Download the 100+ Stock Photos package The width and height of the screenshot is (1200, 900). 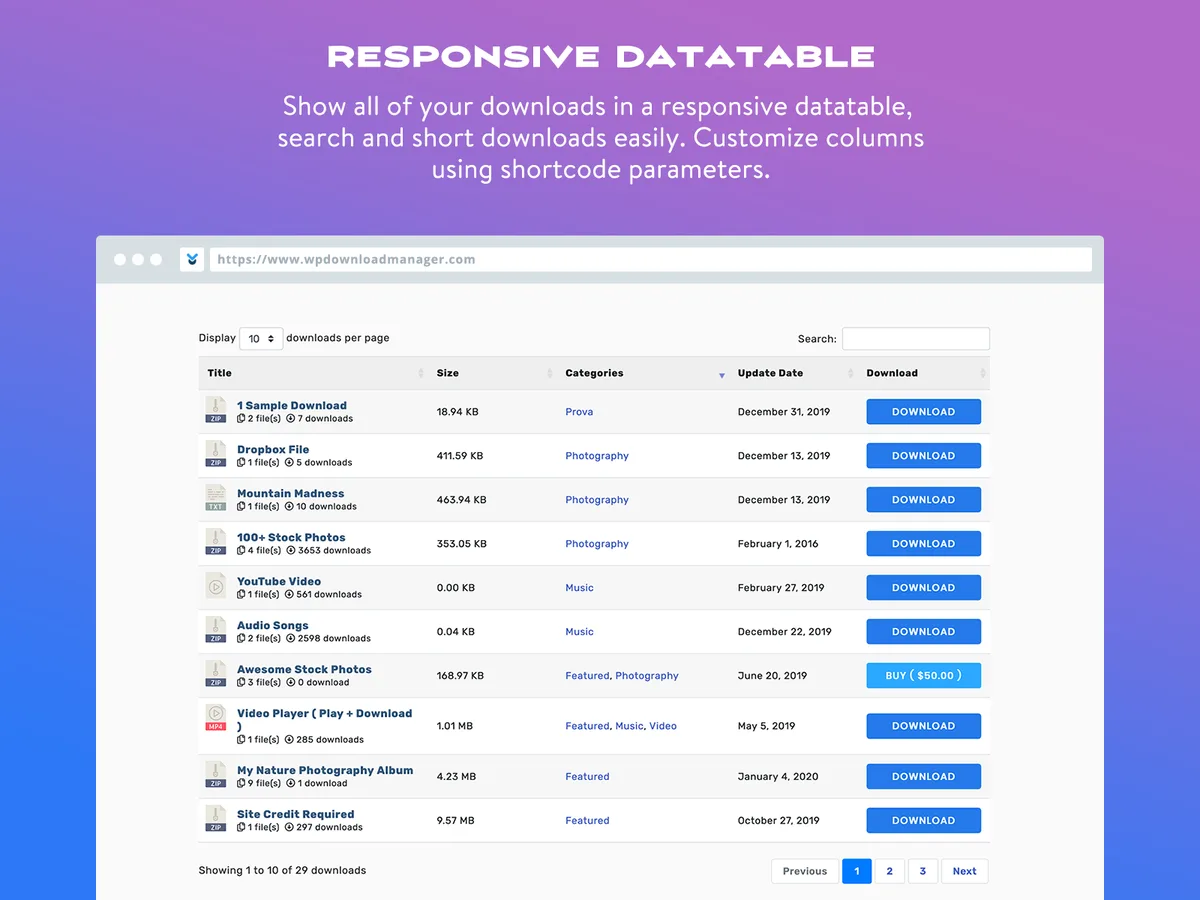point(923,544)
